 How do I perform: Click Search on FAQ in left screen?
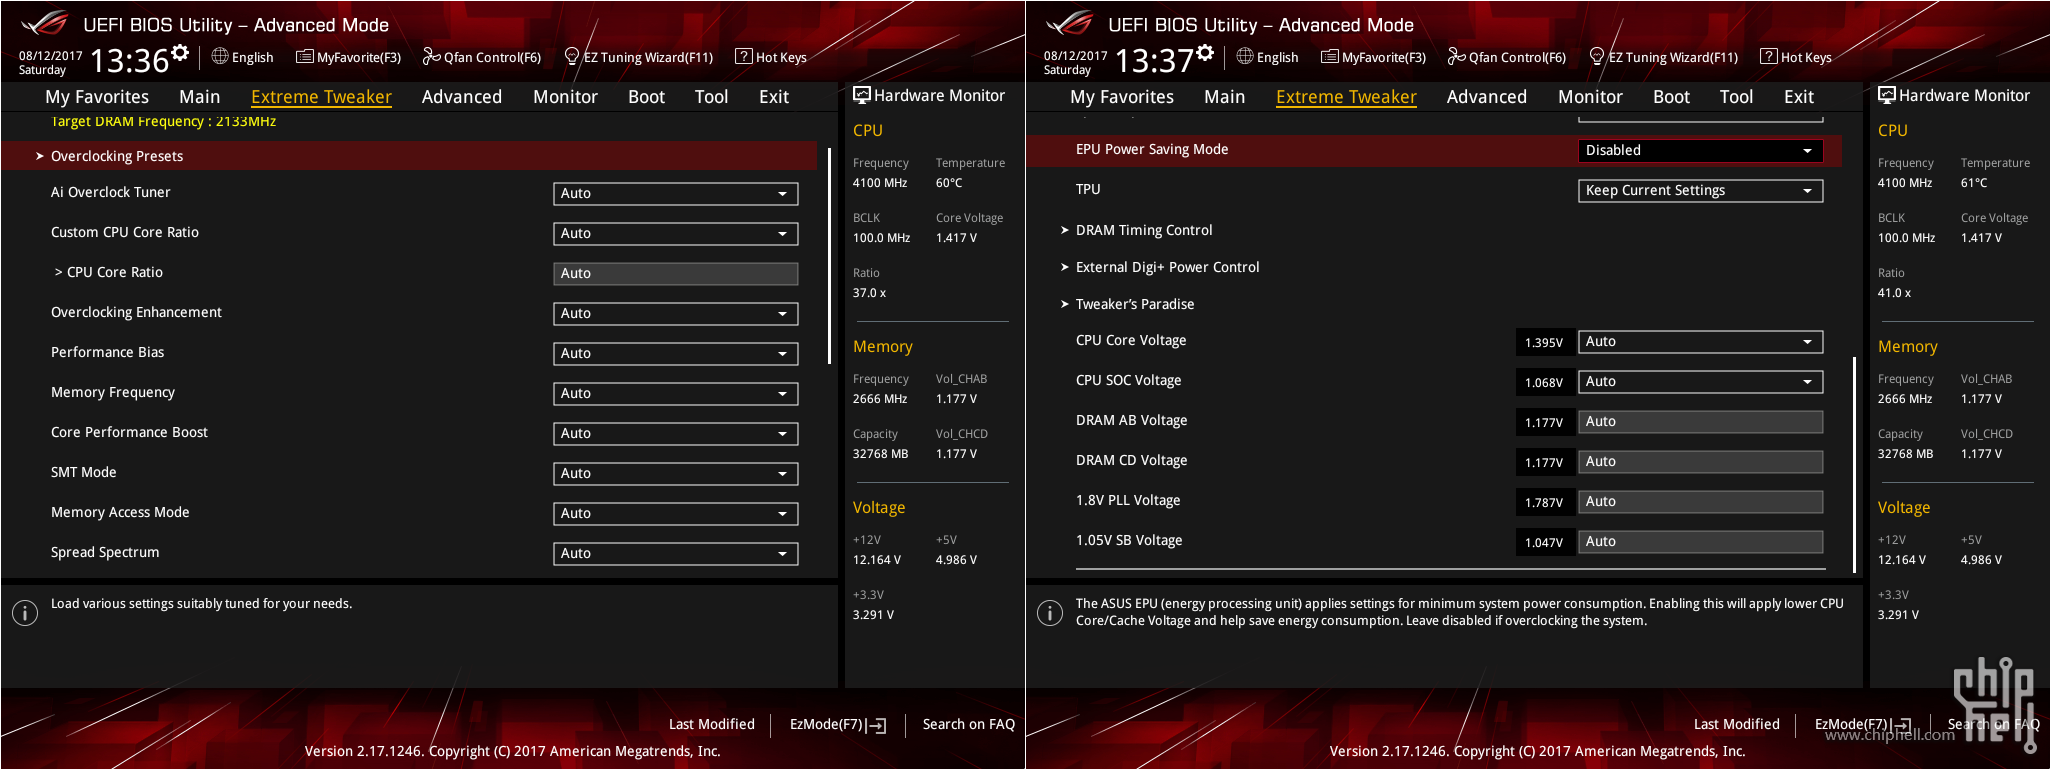(x=968, y=724)
